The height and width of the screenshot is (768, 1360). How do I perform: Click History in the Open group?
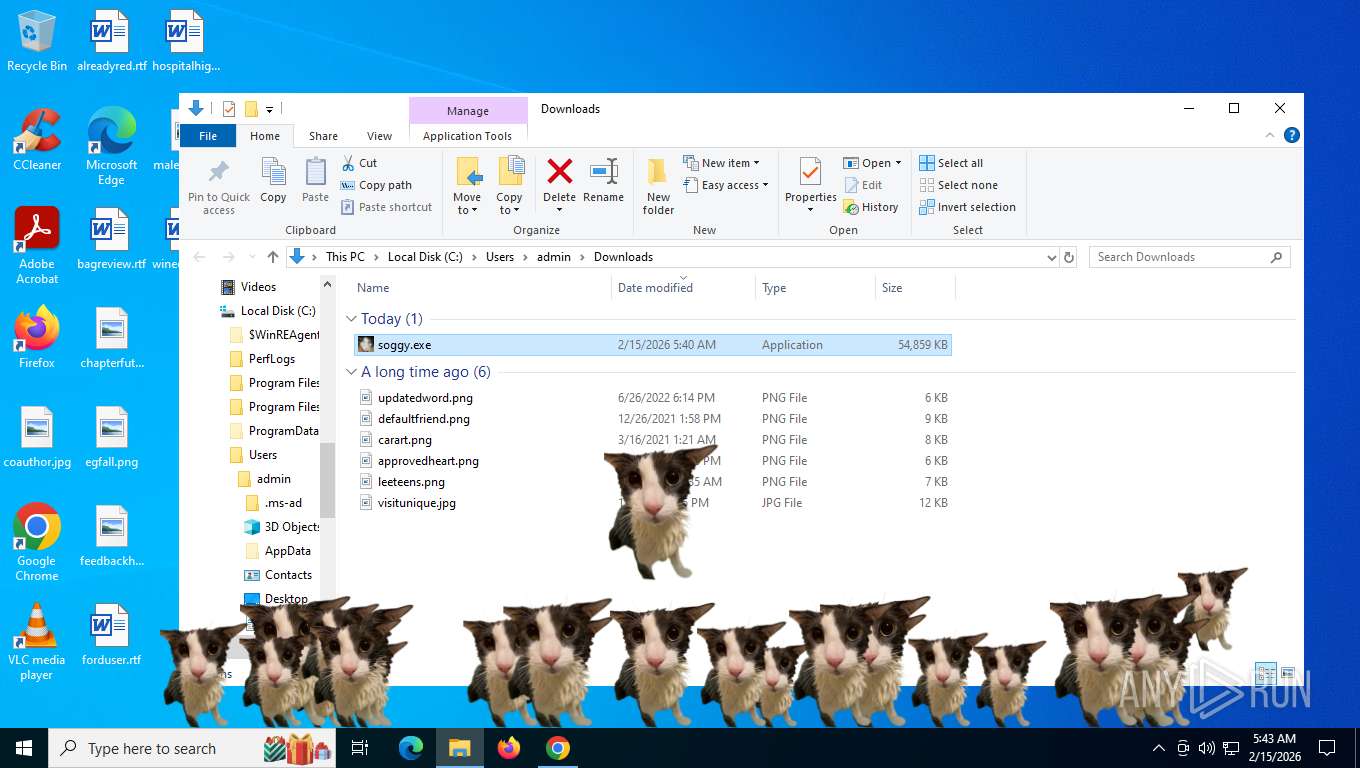pyautogui.click(x=871, y=207)
